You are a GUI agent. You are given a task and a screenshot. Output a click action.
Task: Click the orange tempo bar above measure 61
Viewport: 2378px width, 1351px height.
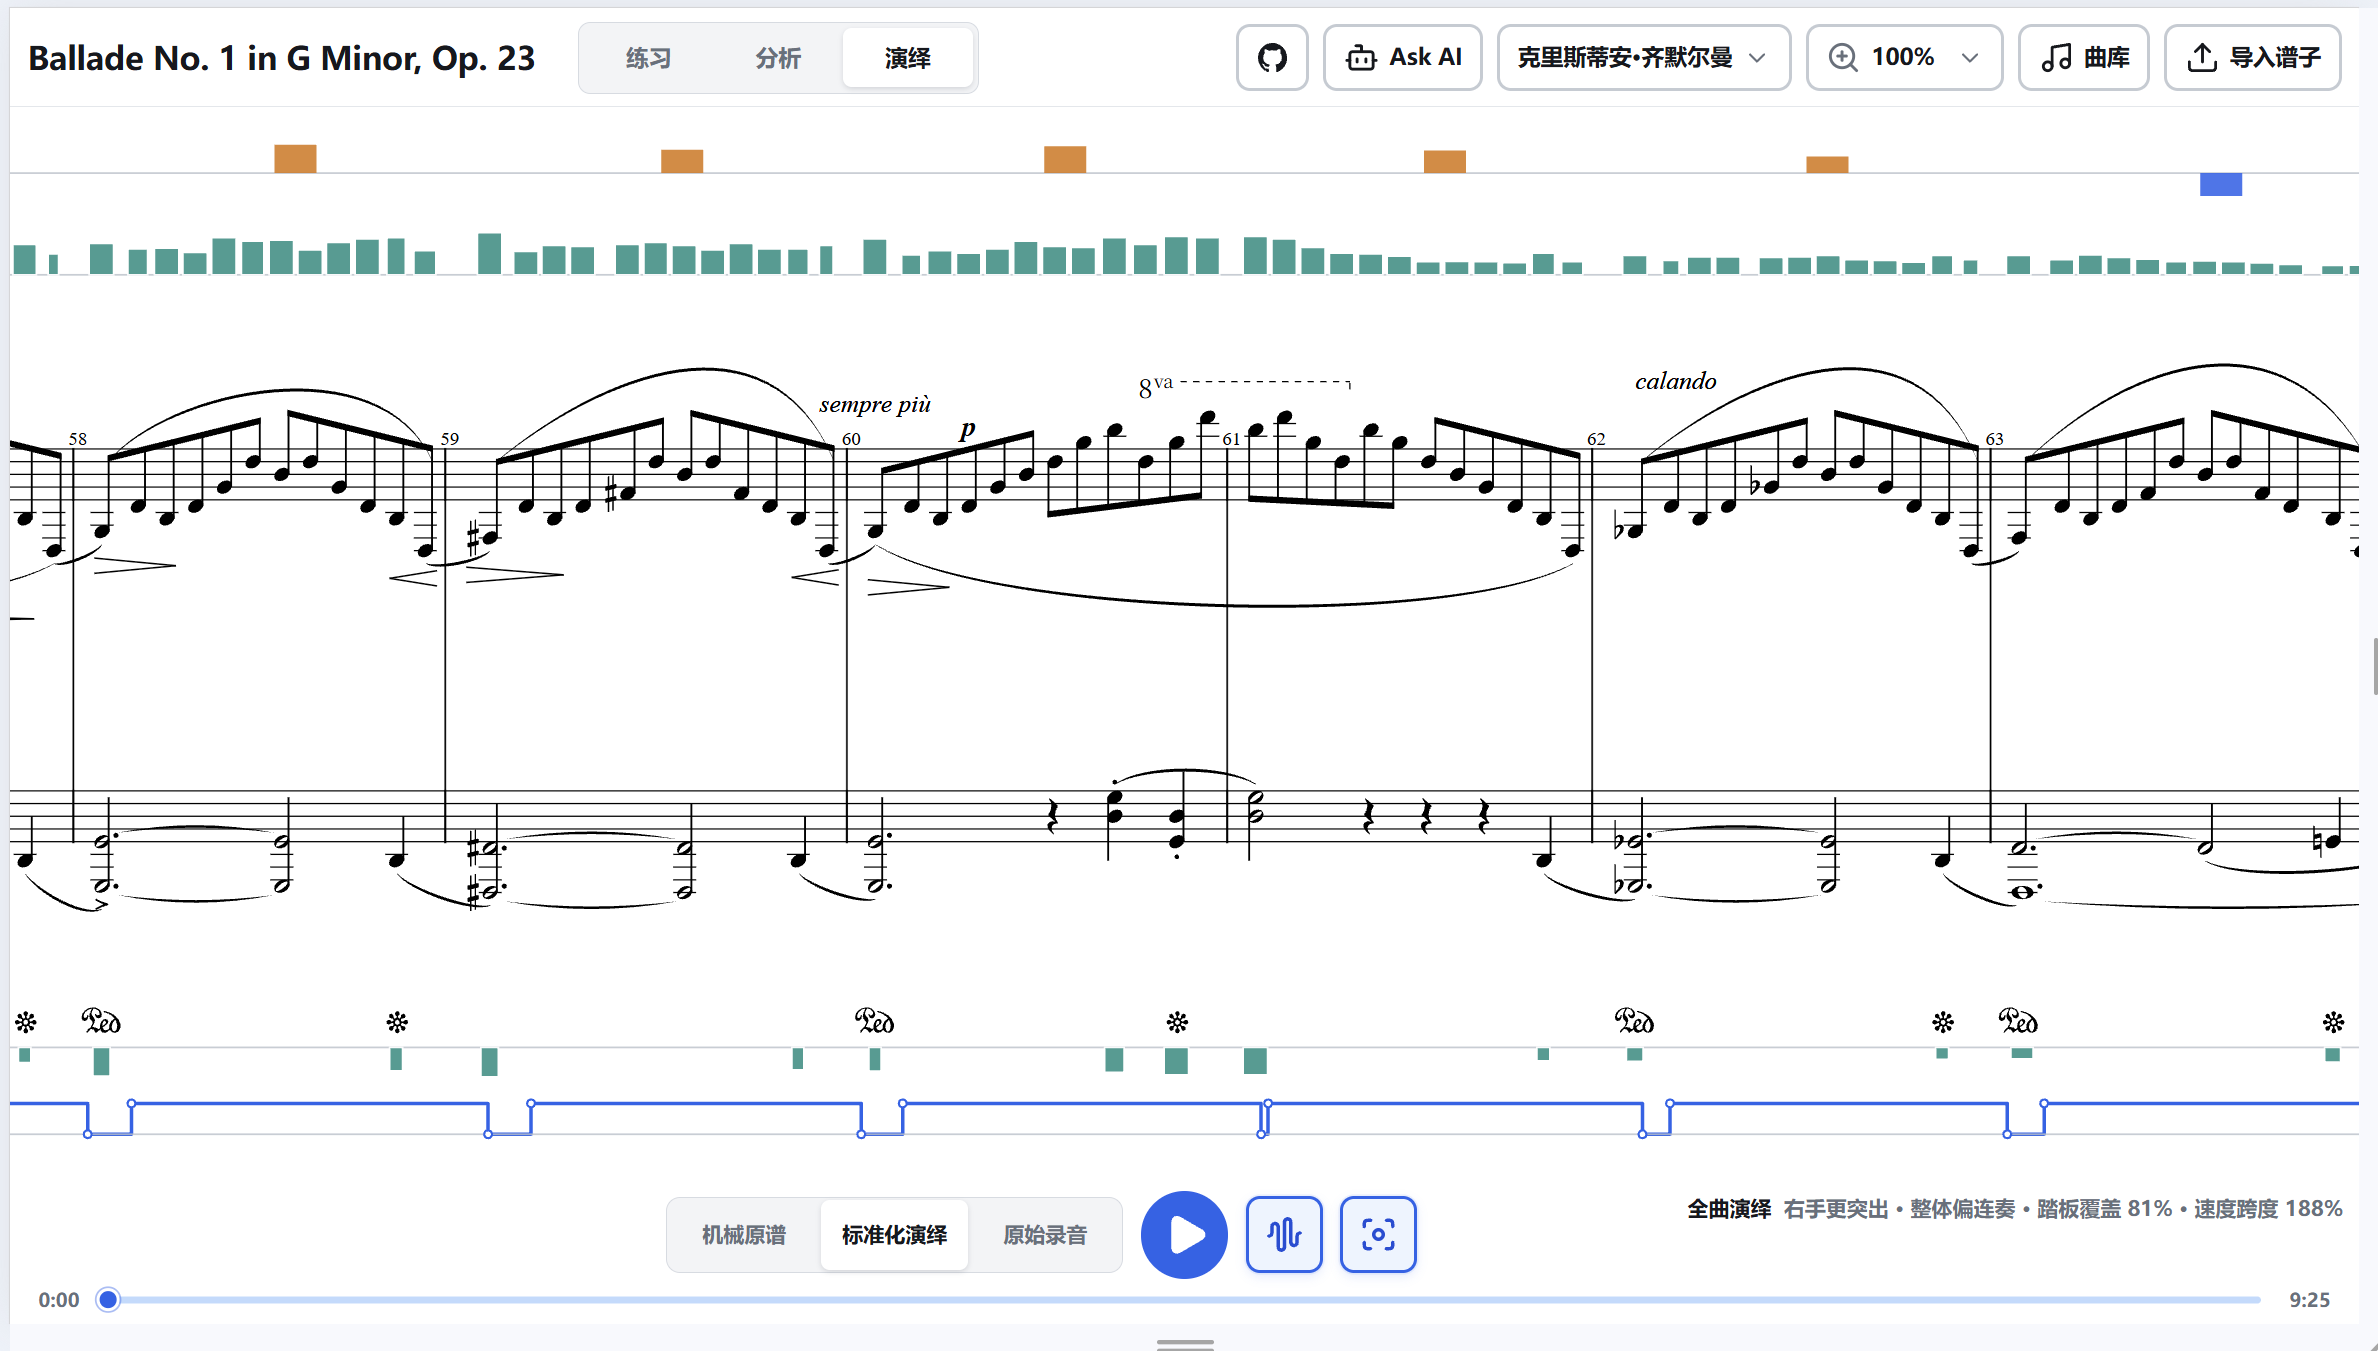coord(1445,161)
